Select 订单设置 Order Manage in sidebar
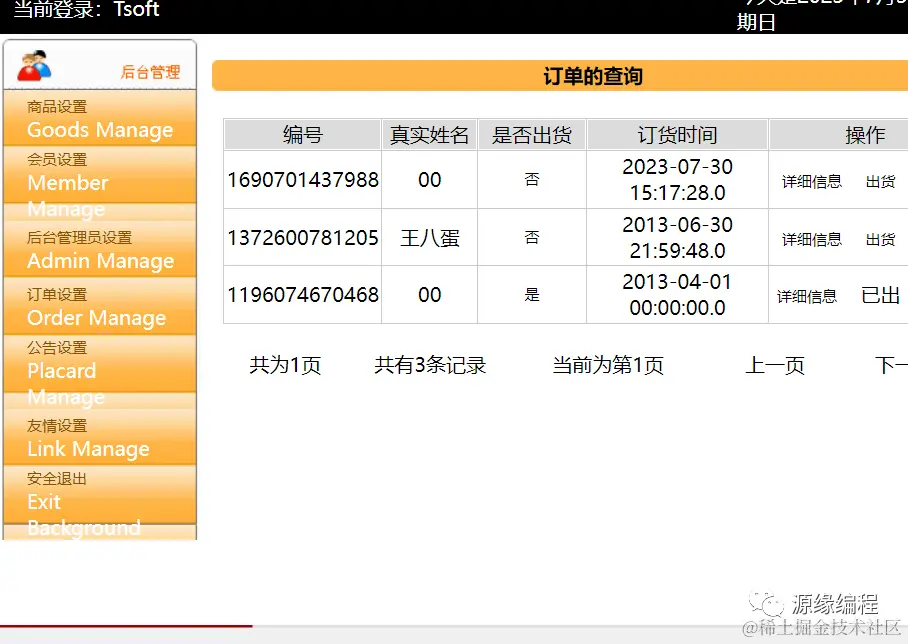The height and width of the screenshot is (644, 908). point(99,306)
